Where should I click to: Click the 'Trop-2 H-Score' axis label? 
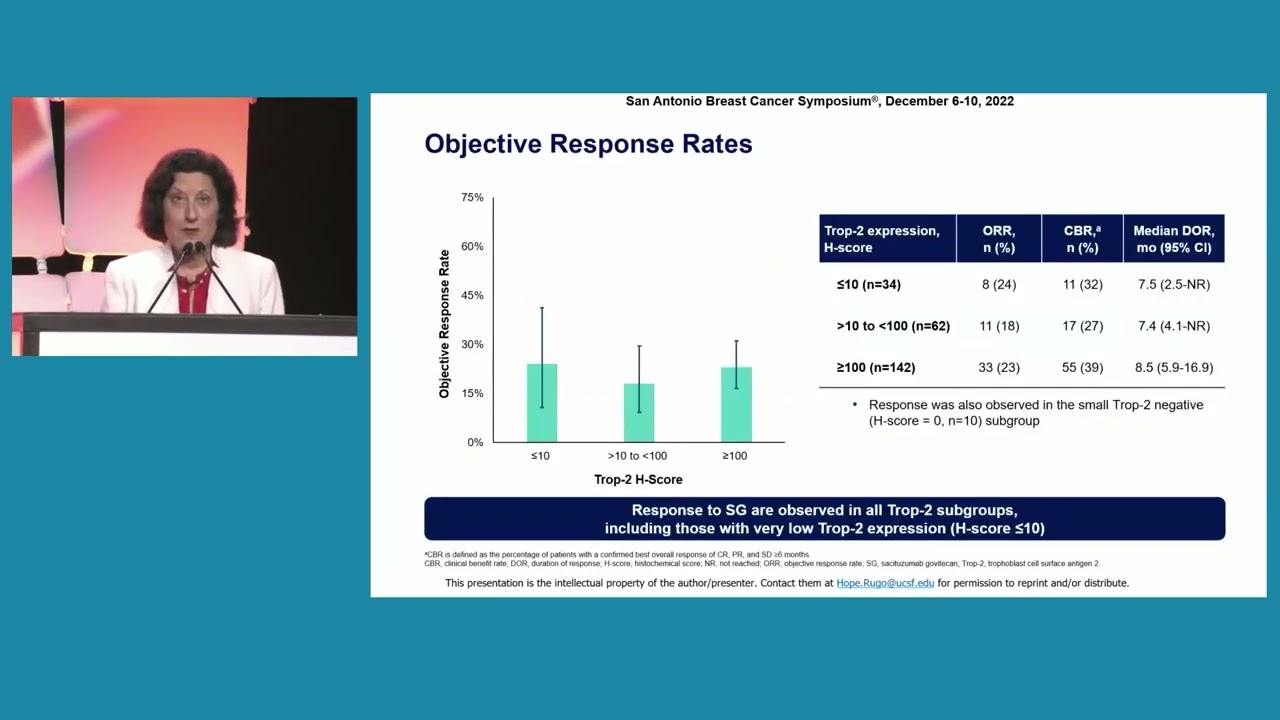[638, 480]
